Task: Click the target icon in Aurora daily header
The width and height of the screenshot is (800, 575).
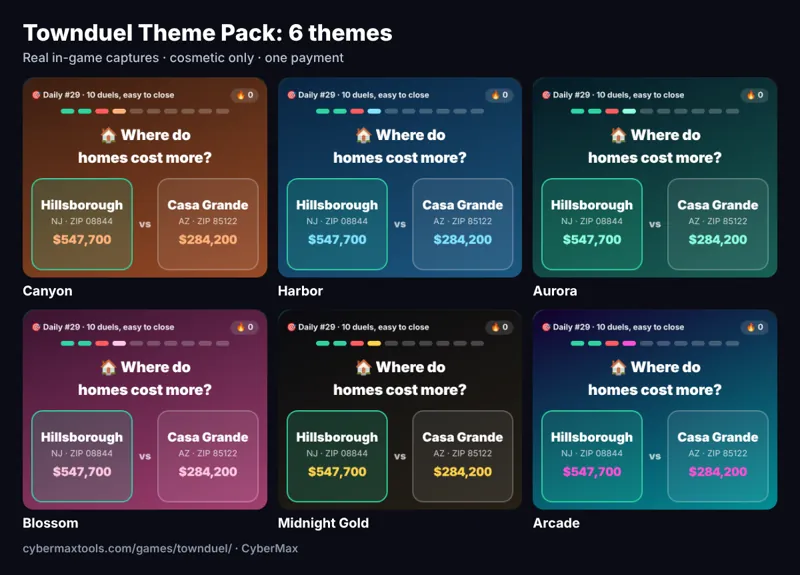Action: pos(546,95)
